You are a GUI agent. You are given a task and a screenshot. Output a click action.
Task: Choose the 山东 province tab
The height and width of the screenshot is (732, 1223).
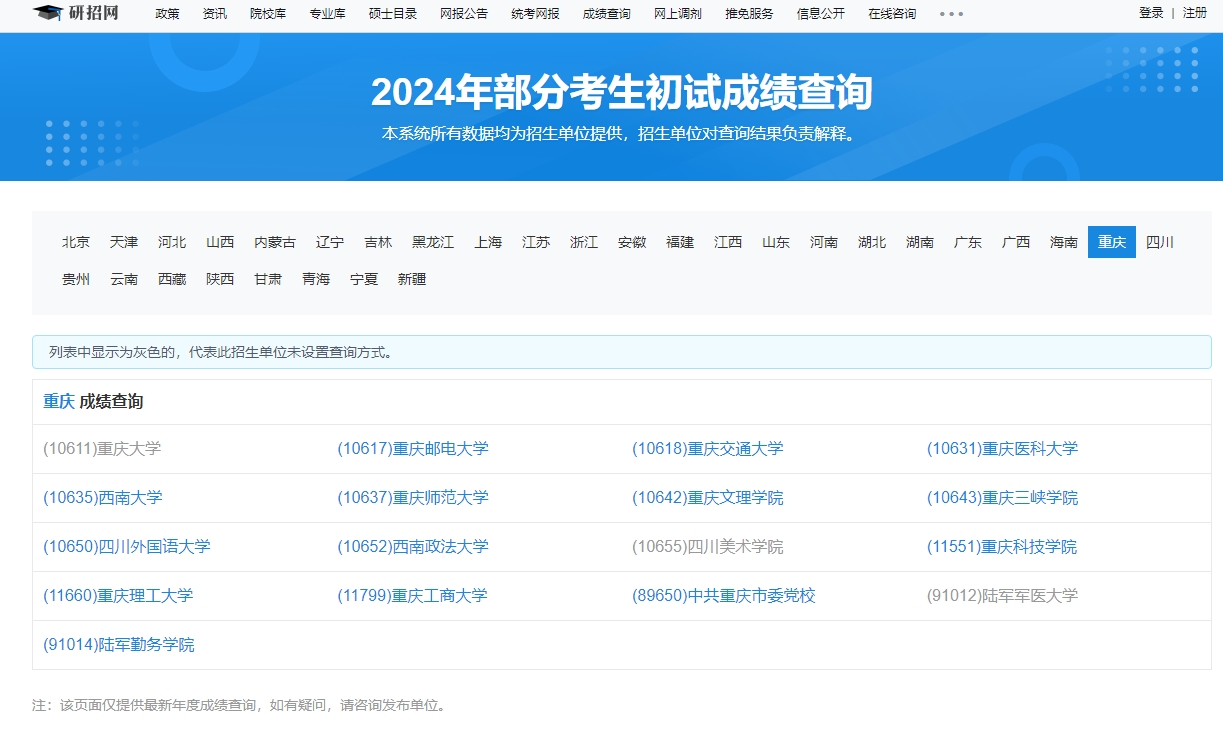pyautogui.click(x=776, y=242)
